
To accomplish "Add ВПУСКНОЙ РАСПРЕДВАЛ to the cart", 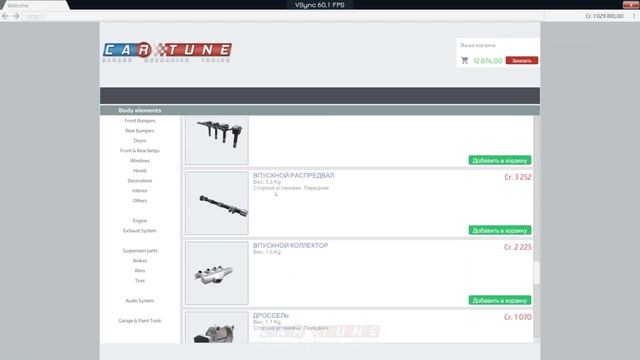I will point(500,230).
